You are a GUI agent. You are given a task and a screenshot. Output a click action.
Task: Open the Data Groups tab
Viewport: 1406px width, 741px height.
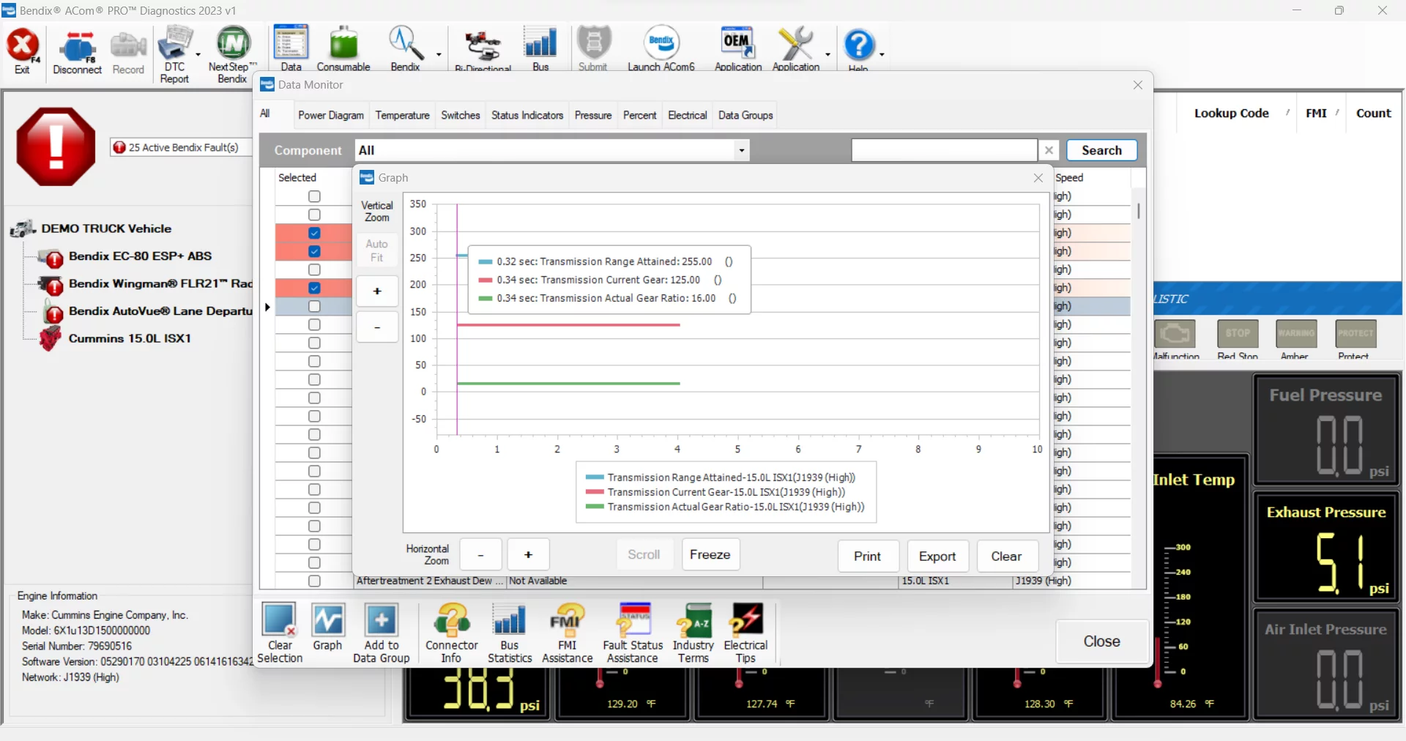point(745,115)
